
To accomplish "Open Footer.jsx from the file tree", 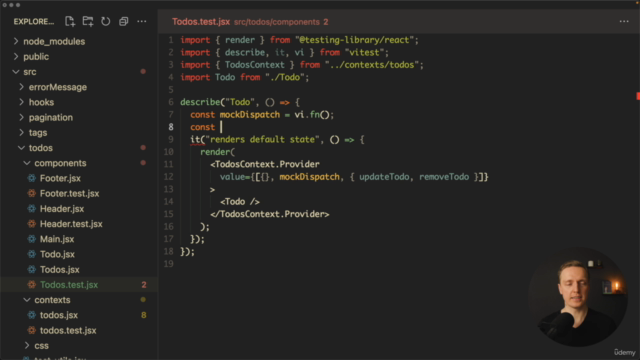I will 60,178.
